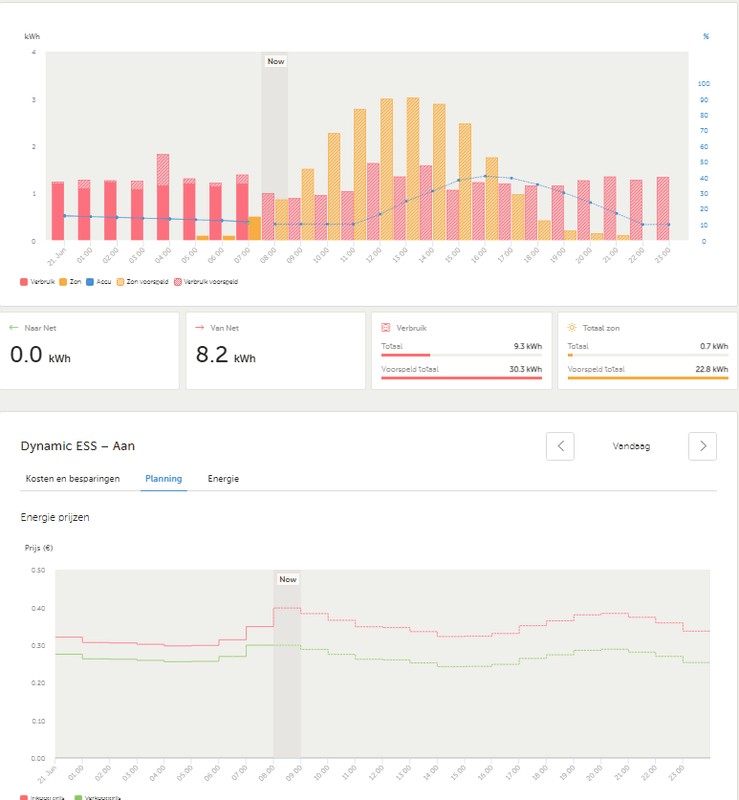
Task: Click the Totaal zon sun icon
Action: tap(572, 328)
